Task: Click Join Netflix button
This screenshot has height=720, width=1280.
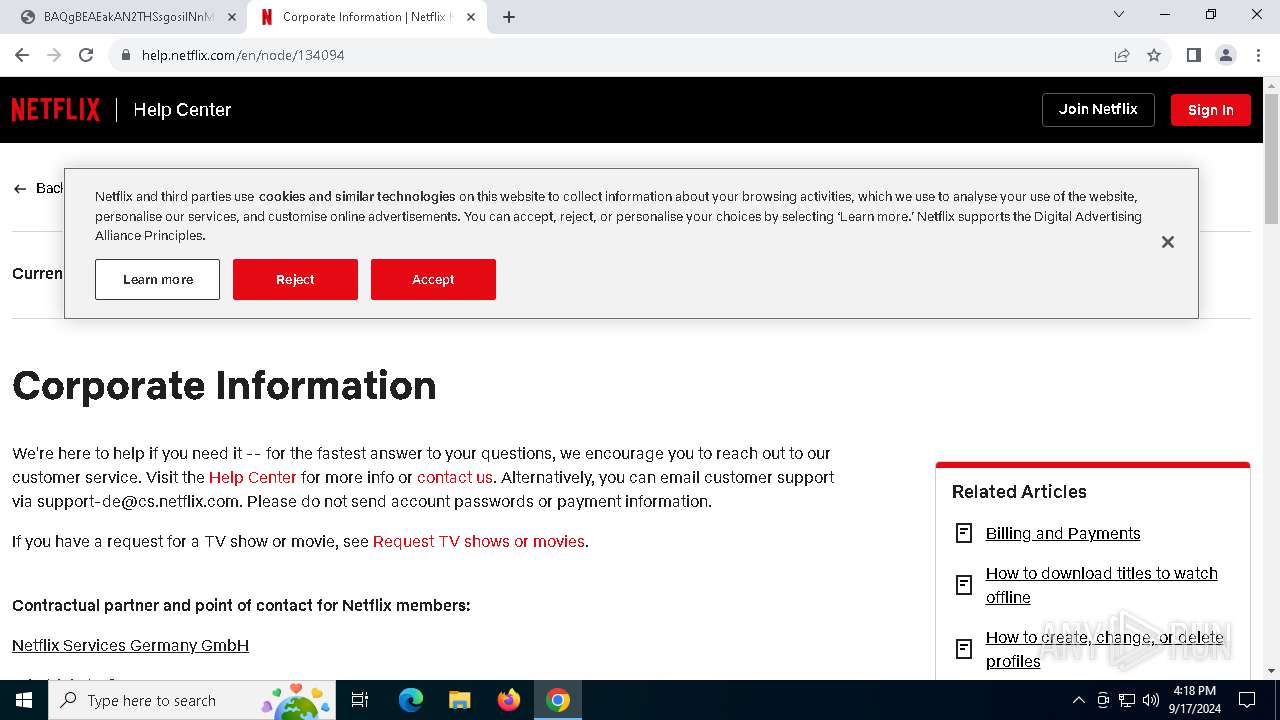Action: pos(1098,110)
